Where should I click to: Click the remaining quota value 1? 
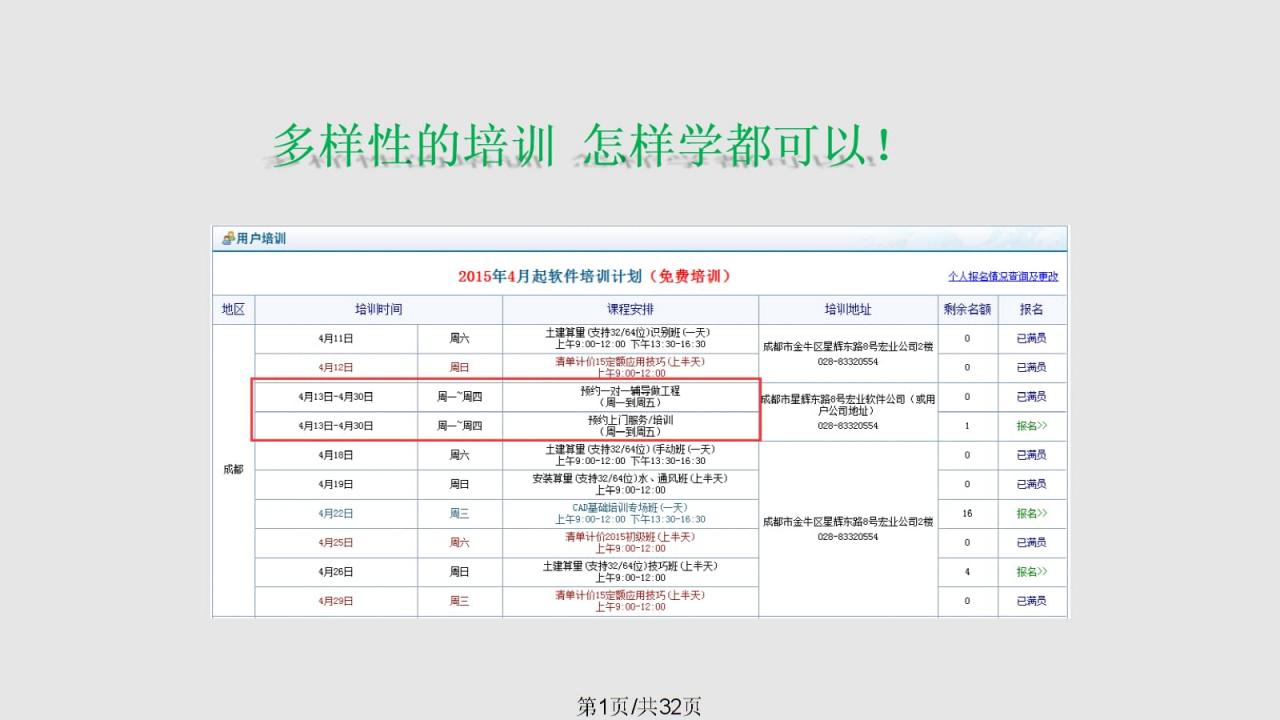click(968, 425)
